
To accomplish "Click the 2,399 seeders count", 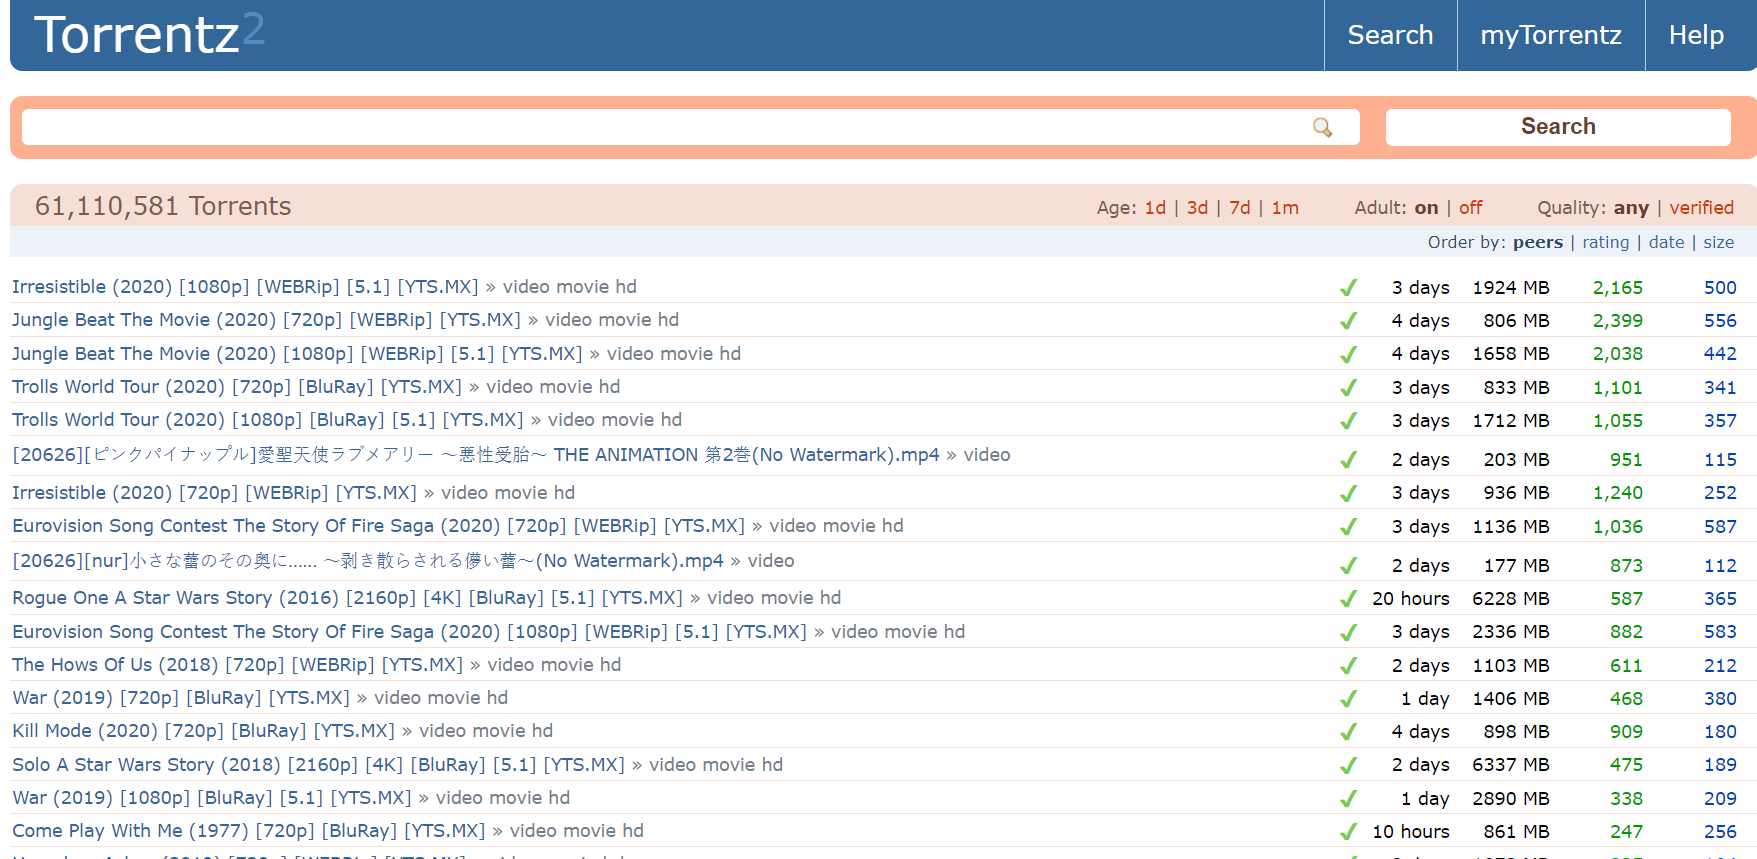I will 1618,321.
